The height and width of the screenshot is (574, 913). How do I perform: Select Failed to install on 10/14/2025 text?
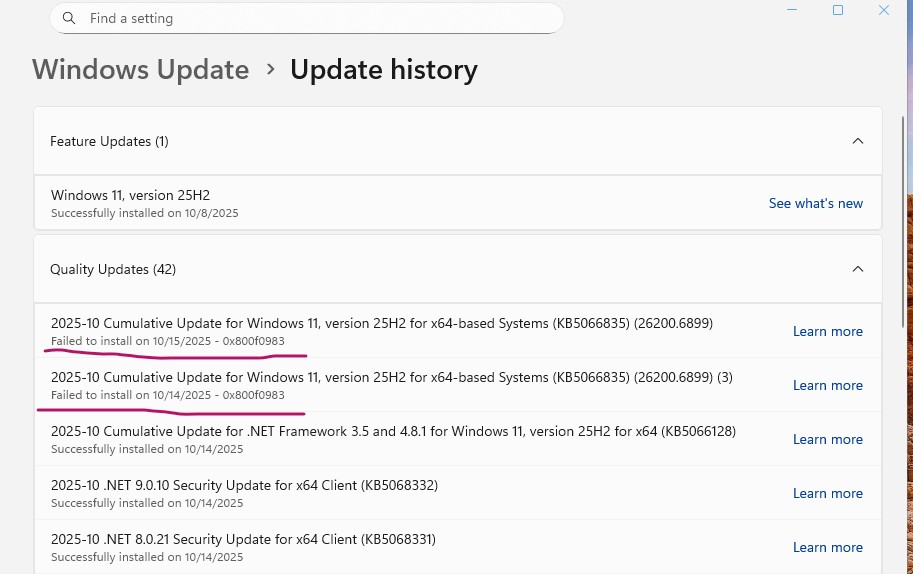168,395
